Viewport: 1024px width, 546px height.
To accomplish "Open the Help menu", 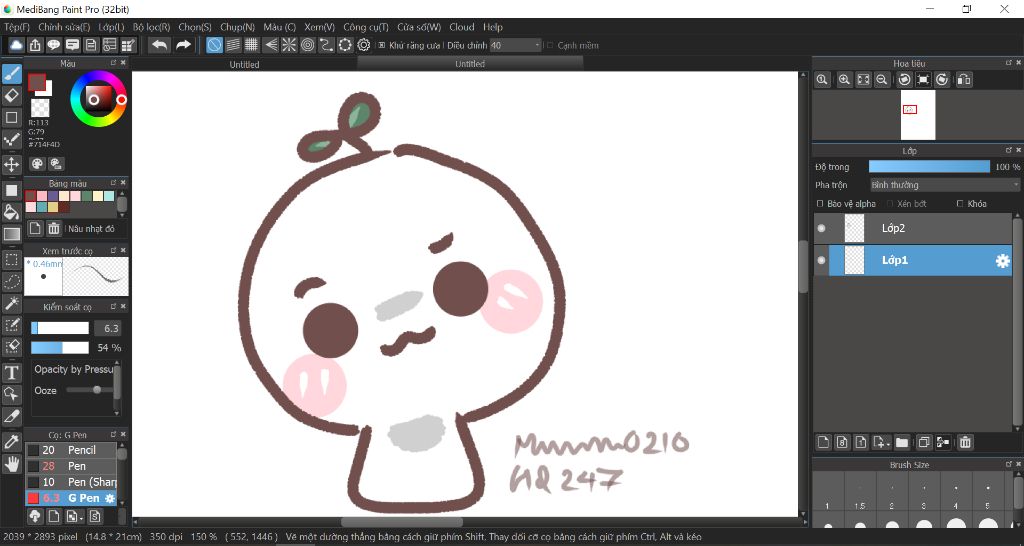I will coord(493,27).
